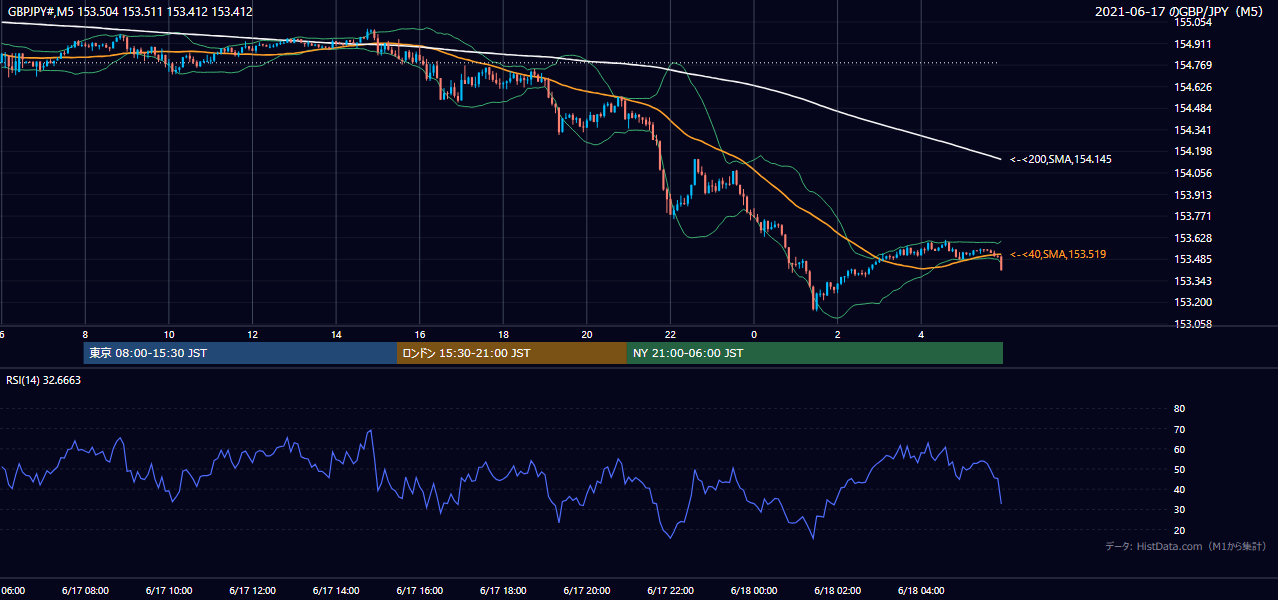Image resolution: width=1278 pixels, height=600 pixels.
Task: Click the 200 SMA 154.145 label
Action: pyautogui.click(x=1060, y=159)
